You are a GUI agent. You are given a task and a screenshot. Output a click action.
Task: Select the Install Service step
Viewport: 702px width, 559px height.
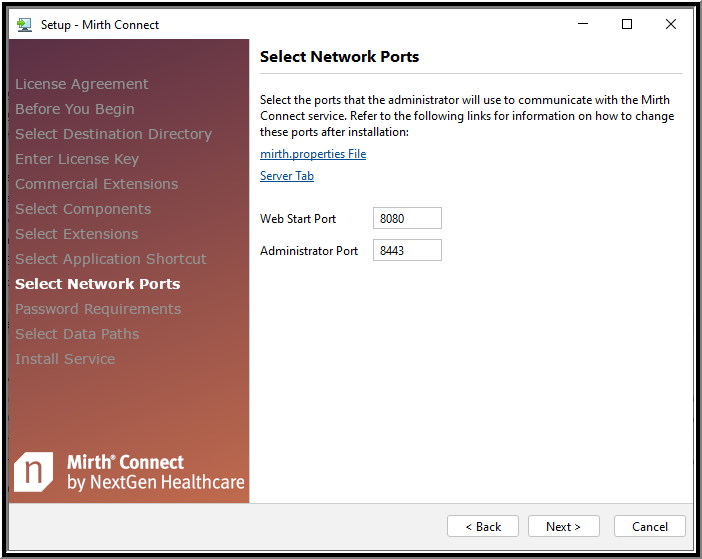click(x=65, y=359)
